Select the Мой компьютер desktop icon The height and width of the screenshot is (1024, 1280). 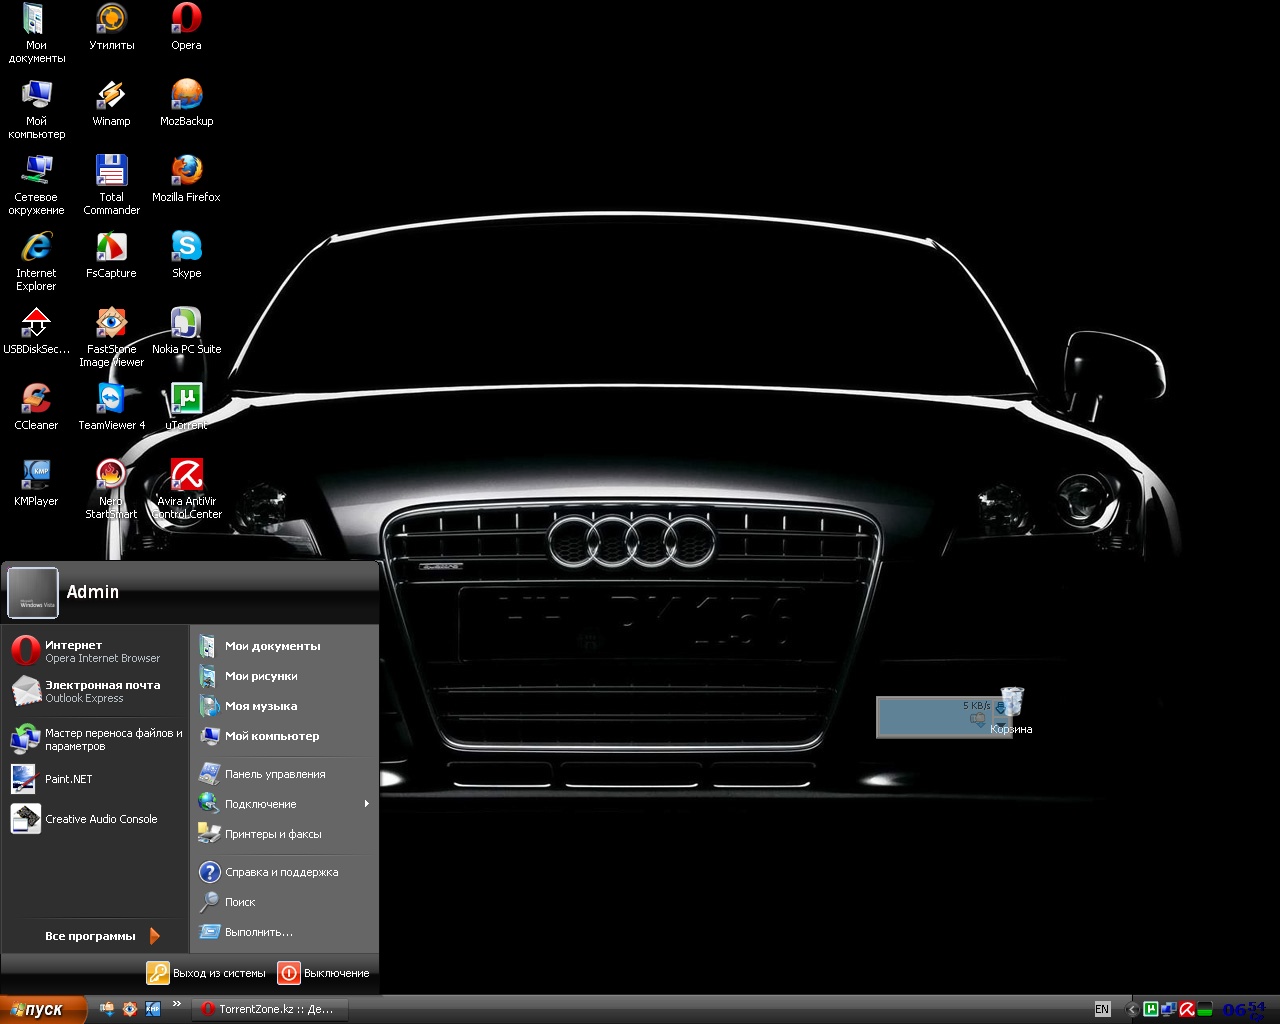point(36,109)
